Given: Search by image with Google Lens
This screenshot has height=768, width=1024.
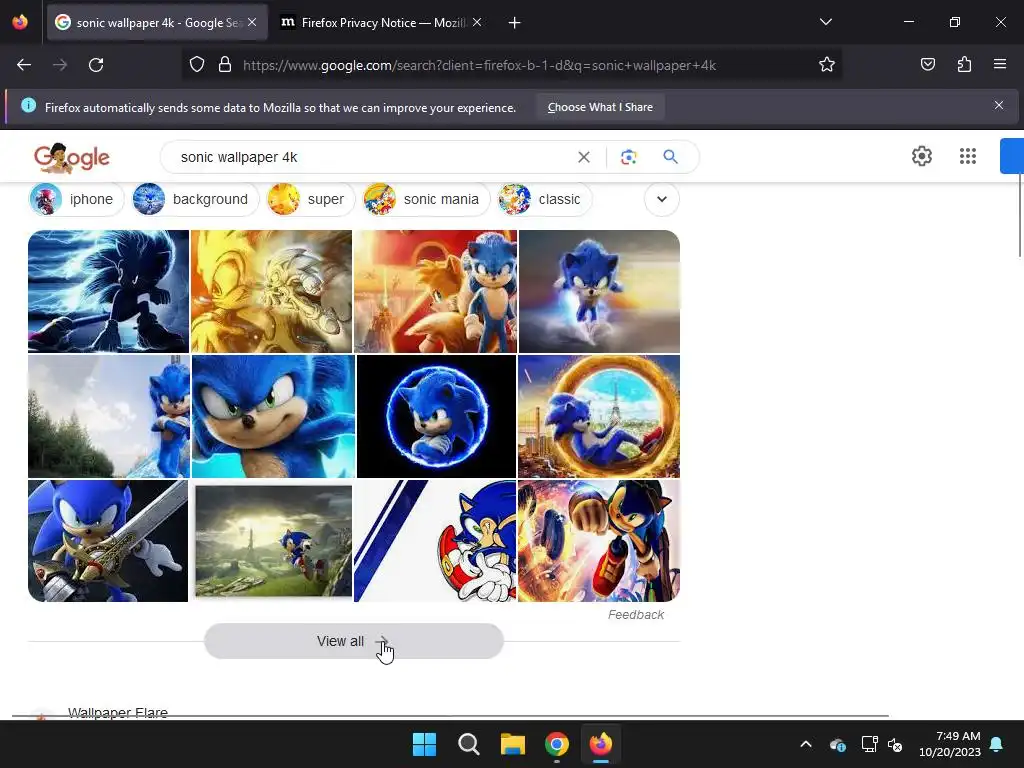Looking at the screenshot, I should [628, 157].
